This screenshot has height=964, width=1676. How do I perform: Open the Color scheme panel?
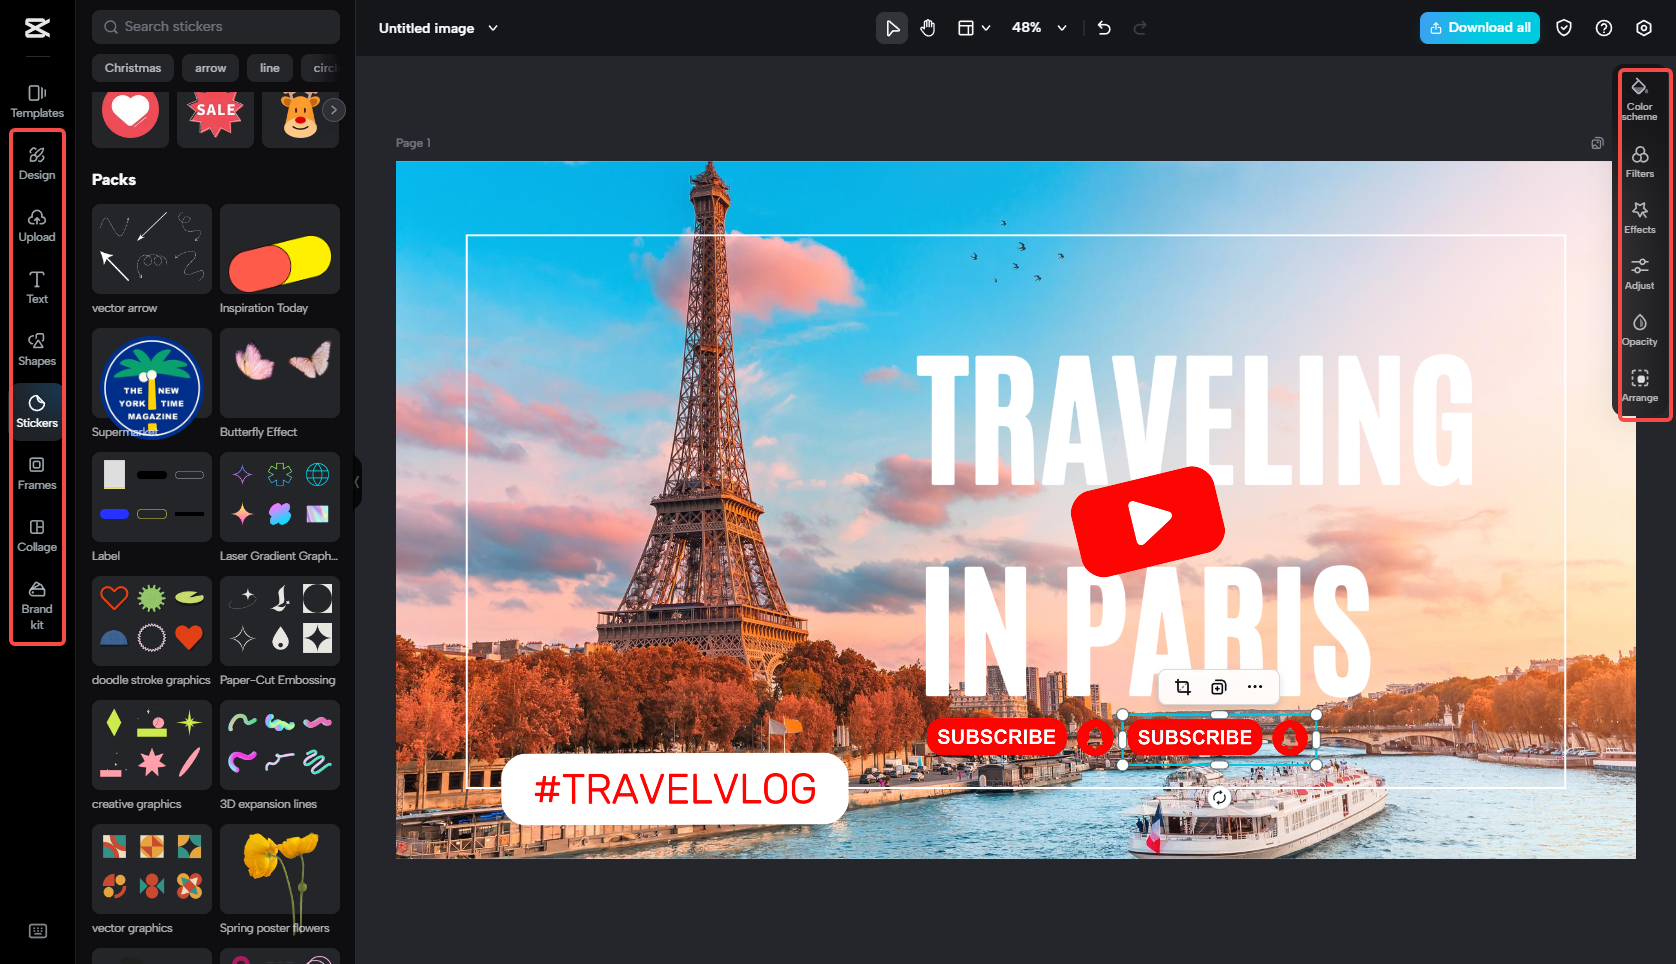1640,100
